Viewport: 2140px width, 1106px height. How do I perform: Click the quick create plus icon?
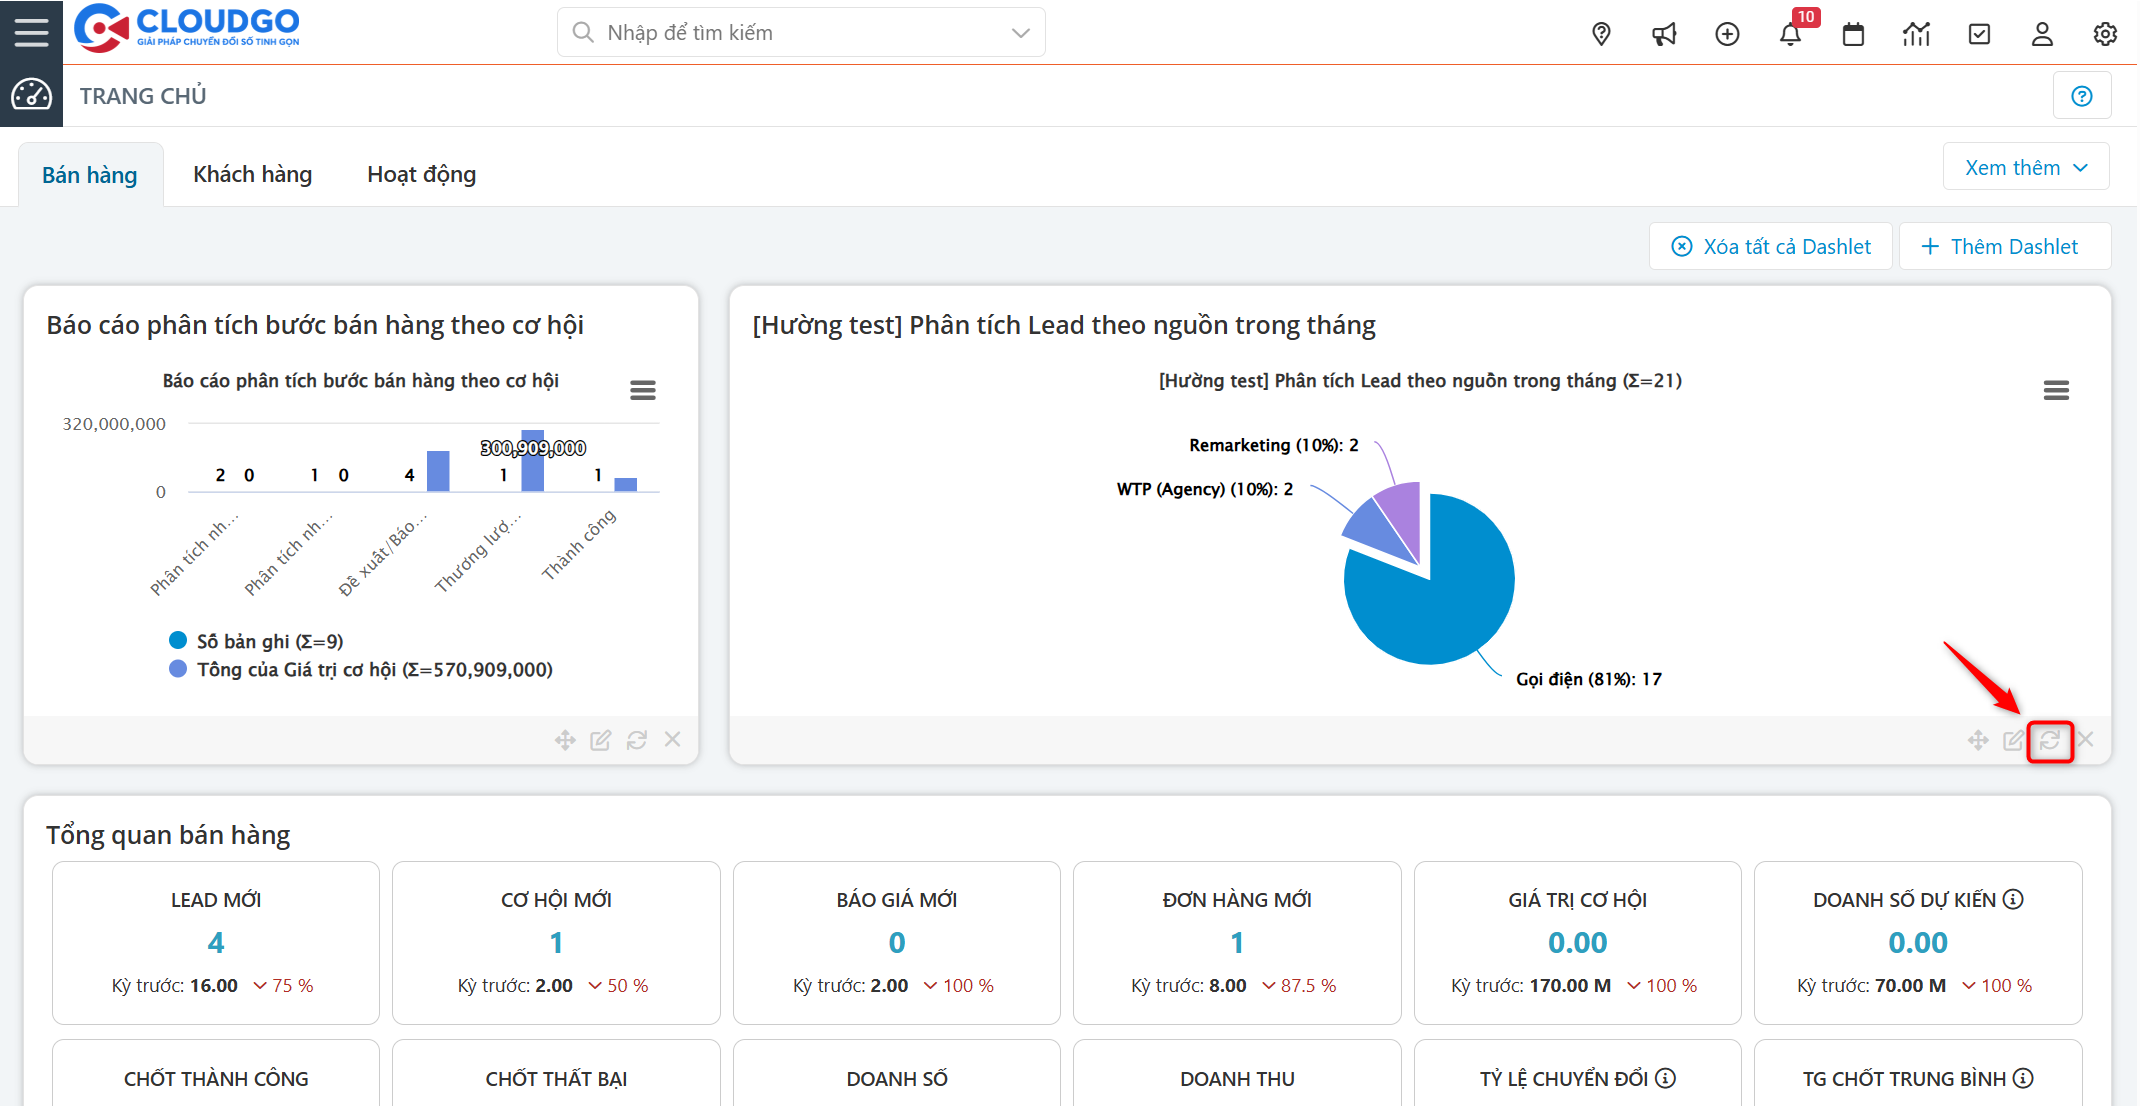pos(1727,34)
